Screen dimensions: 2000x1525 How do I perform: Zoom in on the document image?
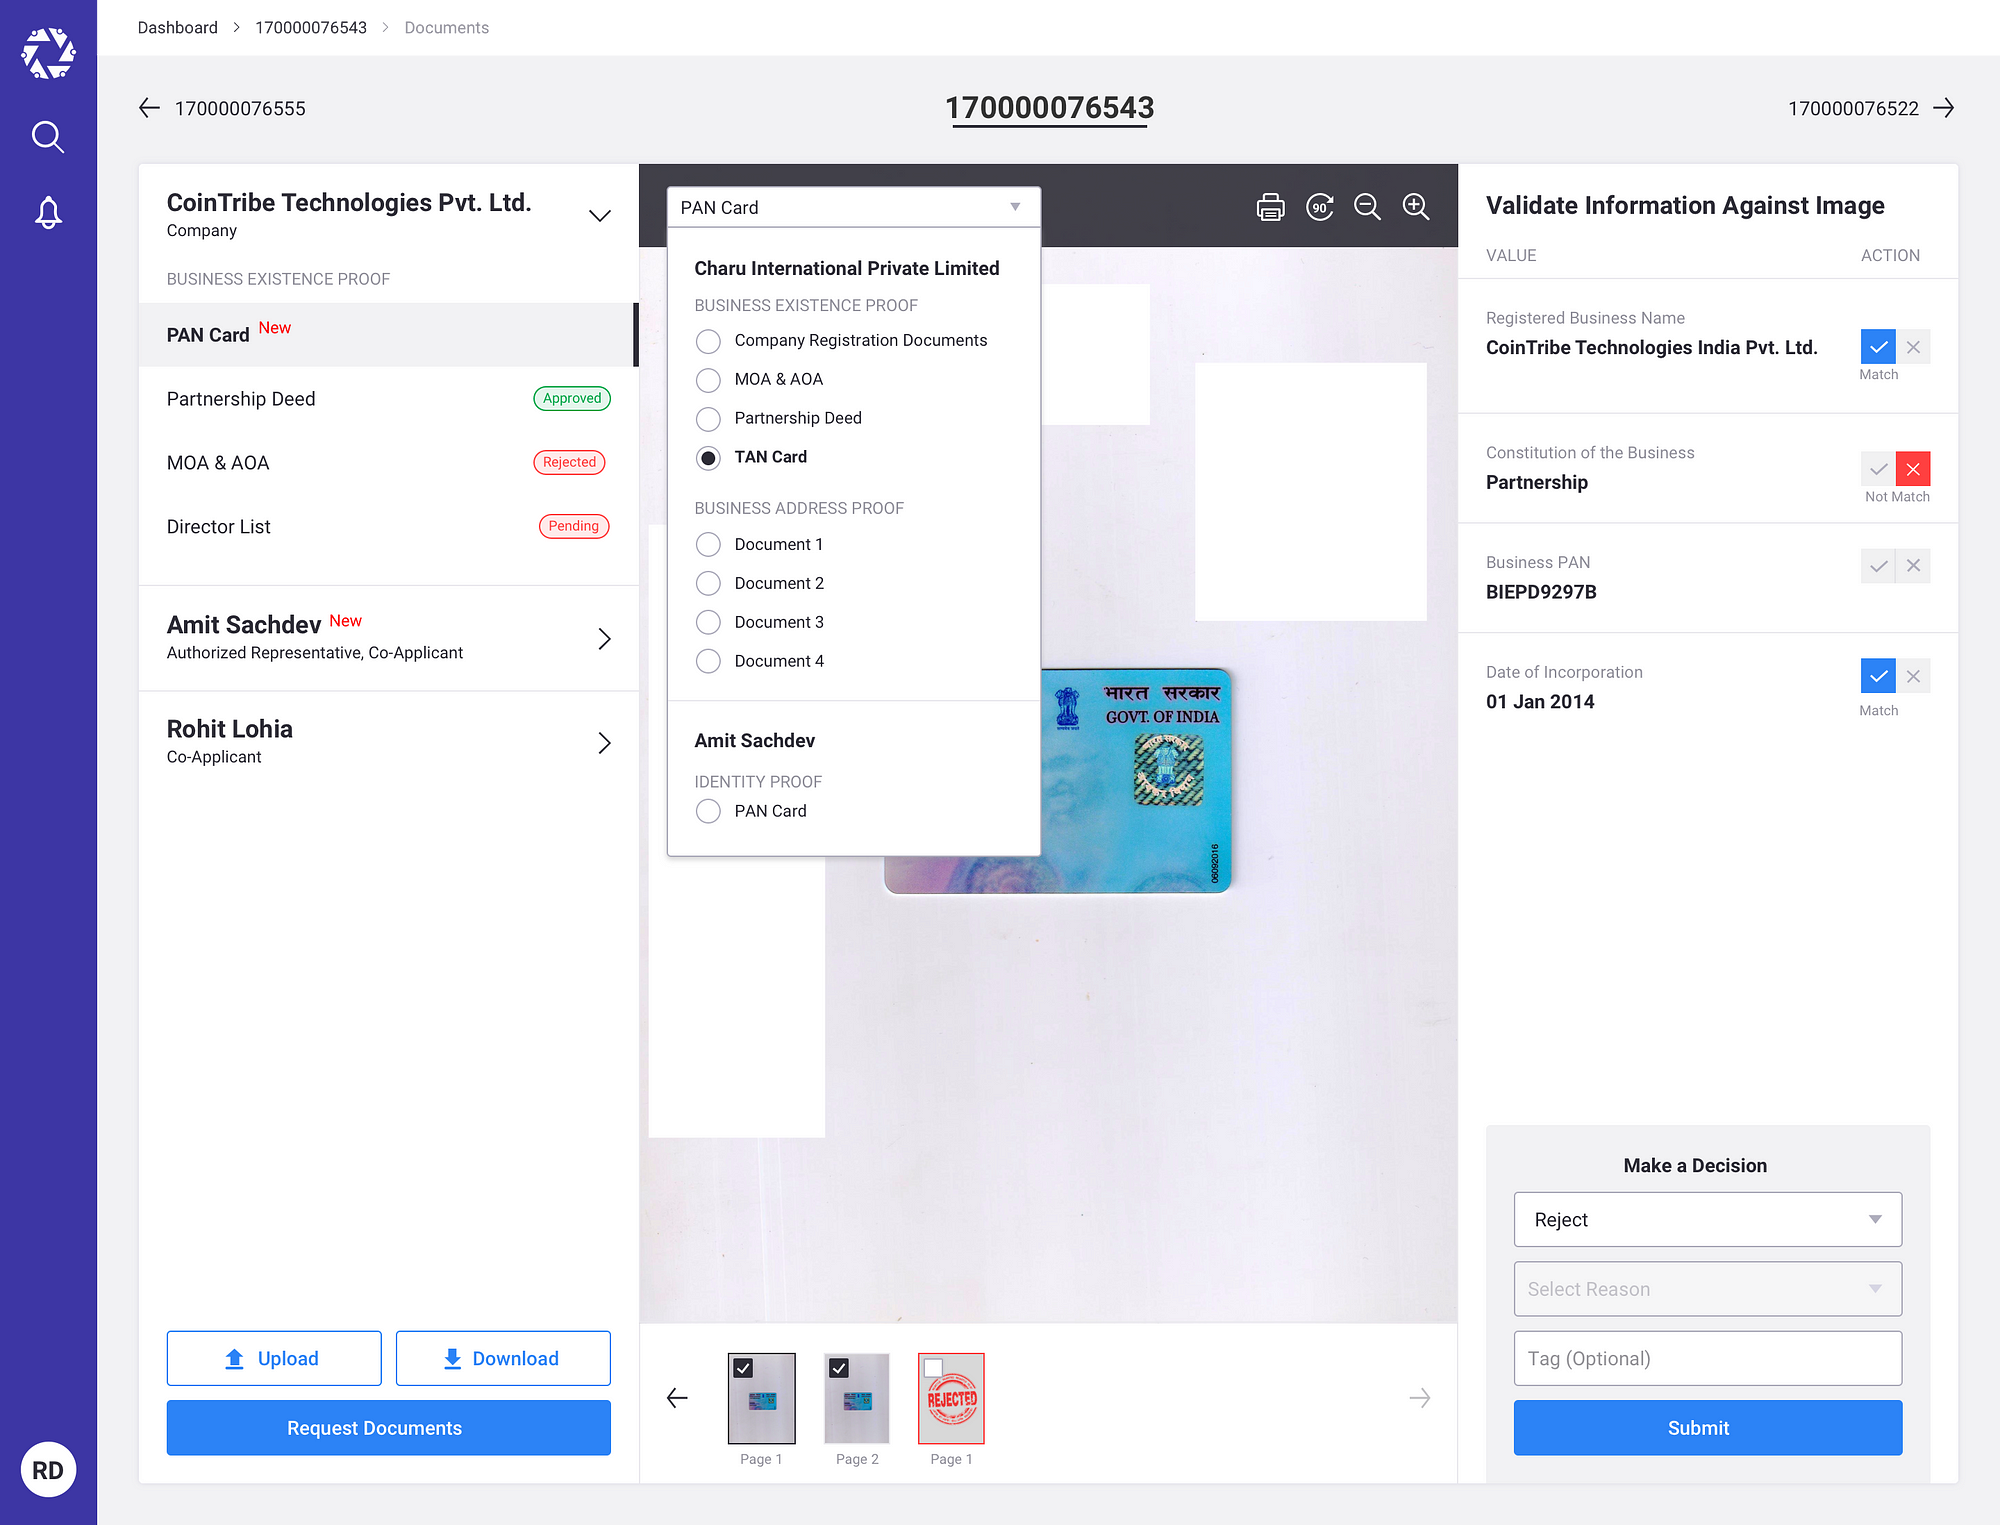pyautogui.click(x=1415, y=207)
